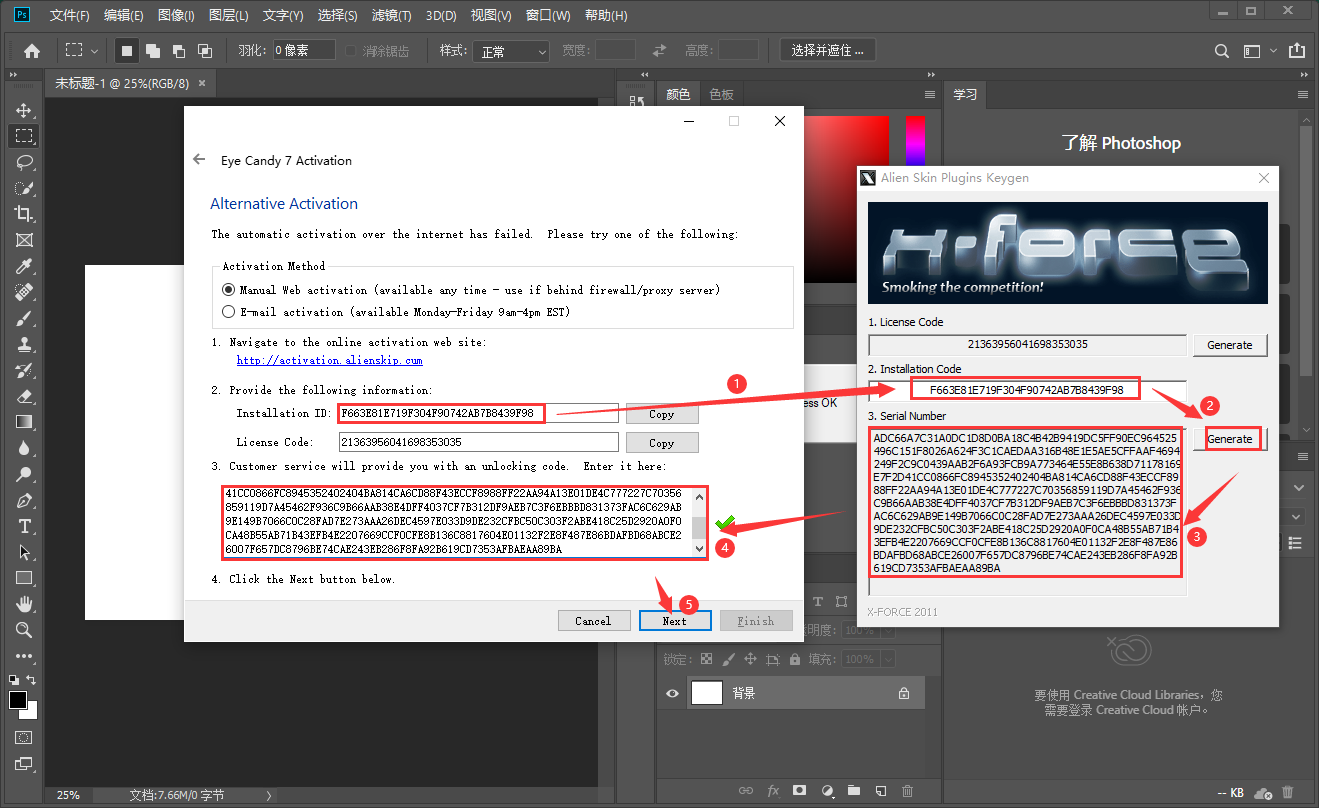Open the 滤镜(T) menu
1319x808 pixels.
point(391,16)
